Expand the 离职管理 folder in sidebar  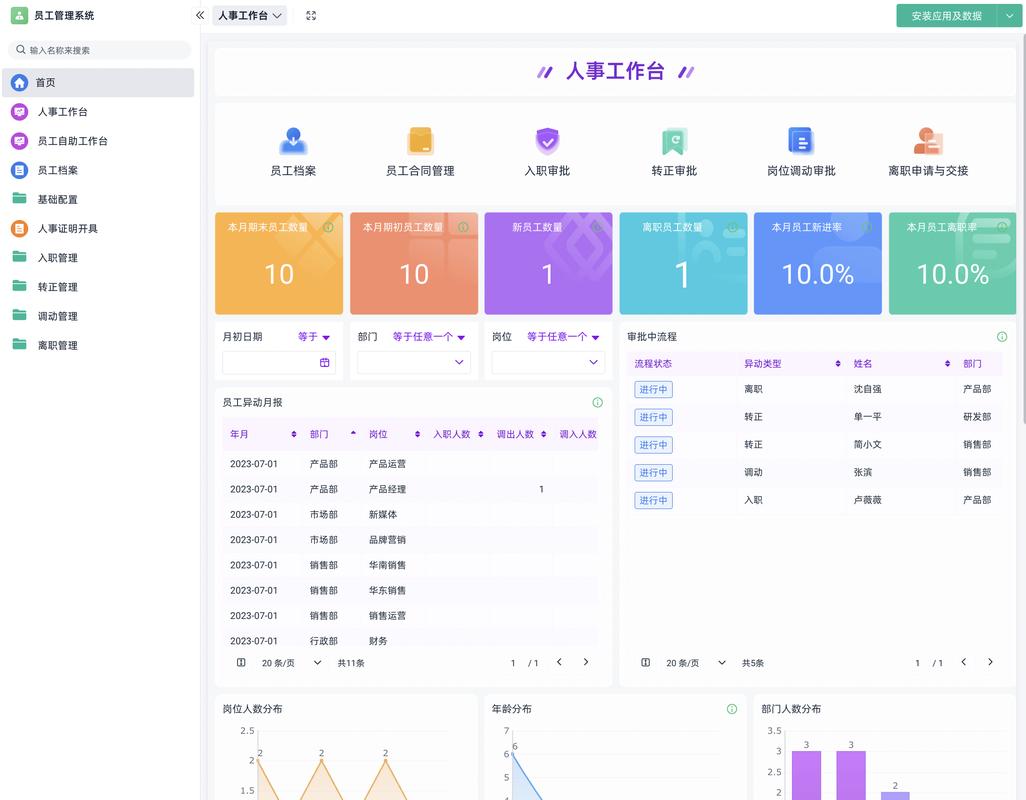point(98,345)
